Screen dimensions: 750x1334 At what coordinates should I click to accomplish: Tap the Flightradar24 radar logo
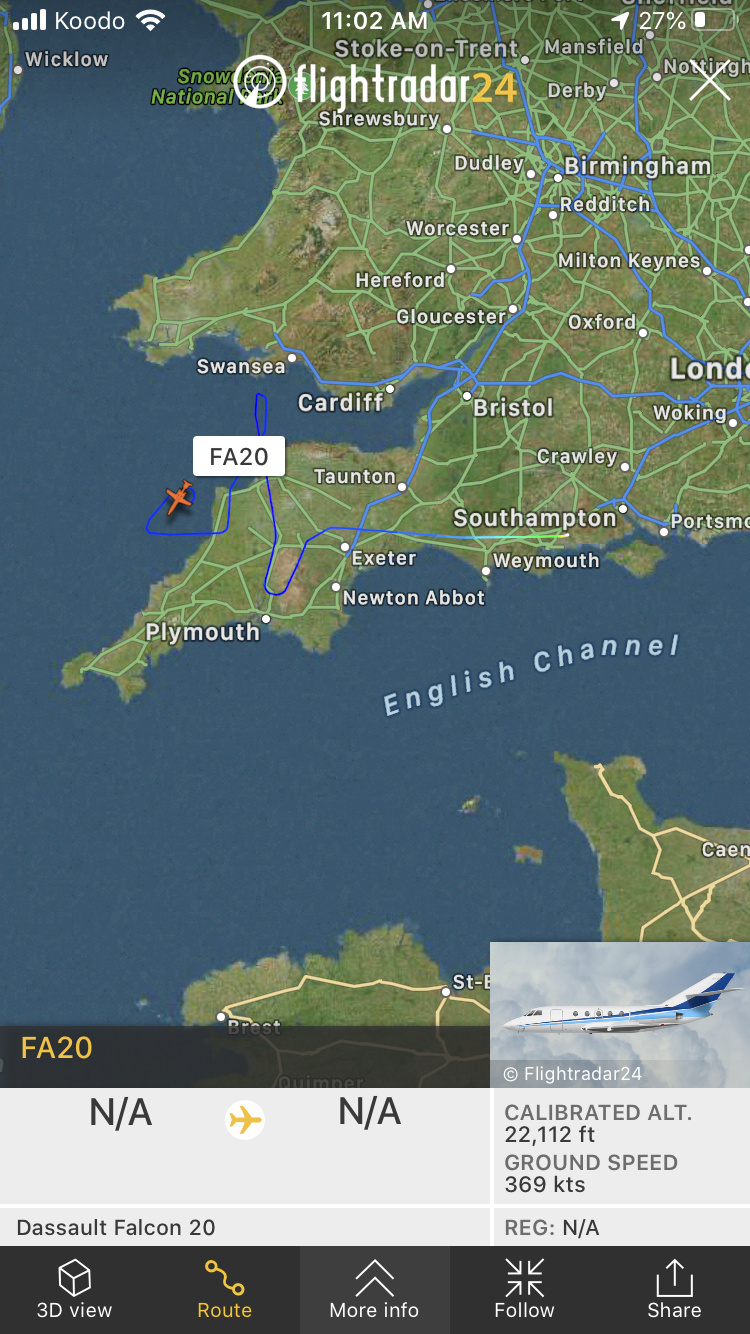click(259, 82)
